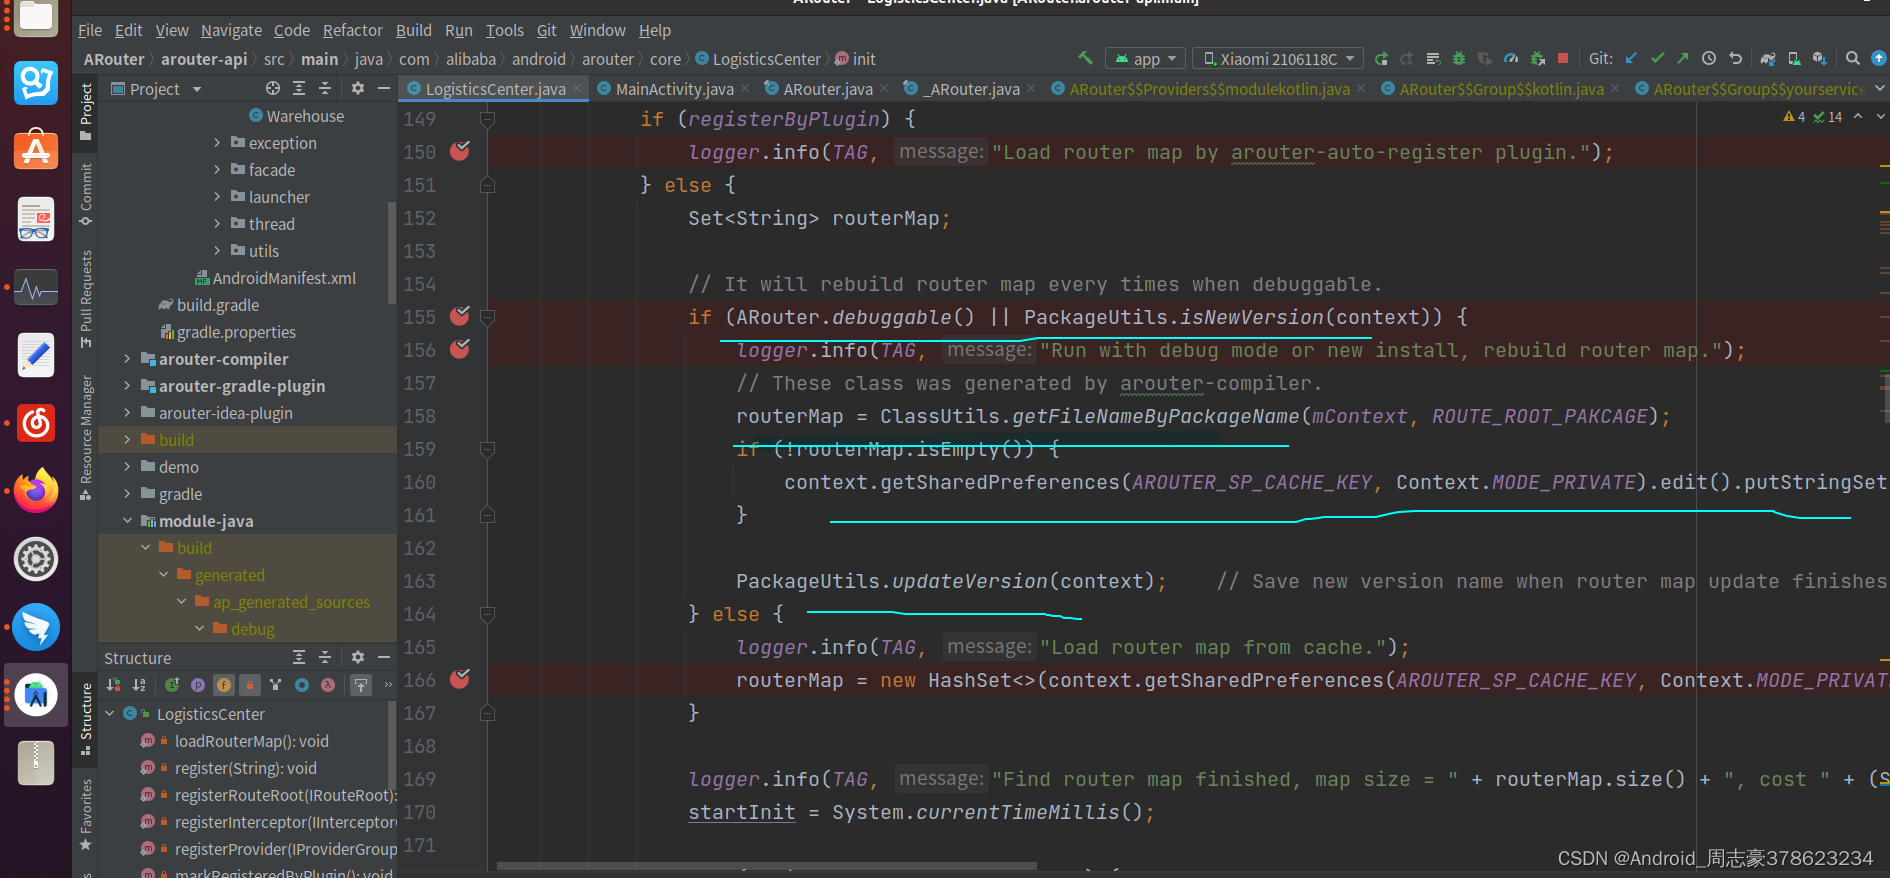Expand the demo folder
Image resolution: width=1890 pixels, height=878 pixels.
pyautogui.click(x=127, y=467)
